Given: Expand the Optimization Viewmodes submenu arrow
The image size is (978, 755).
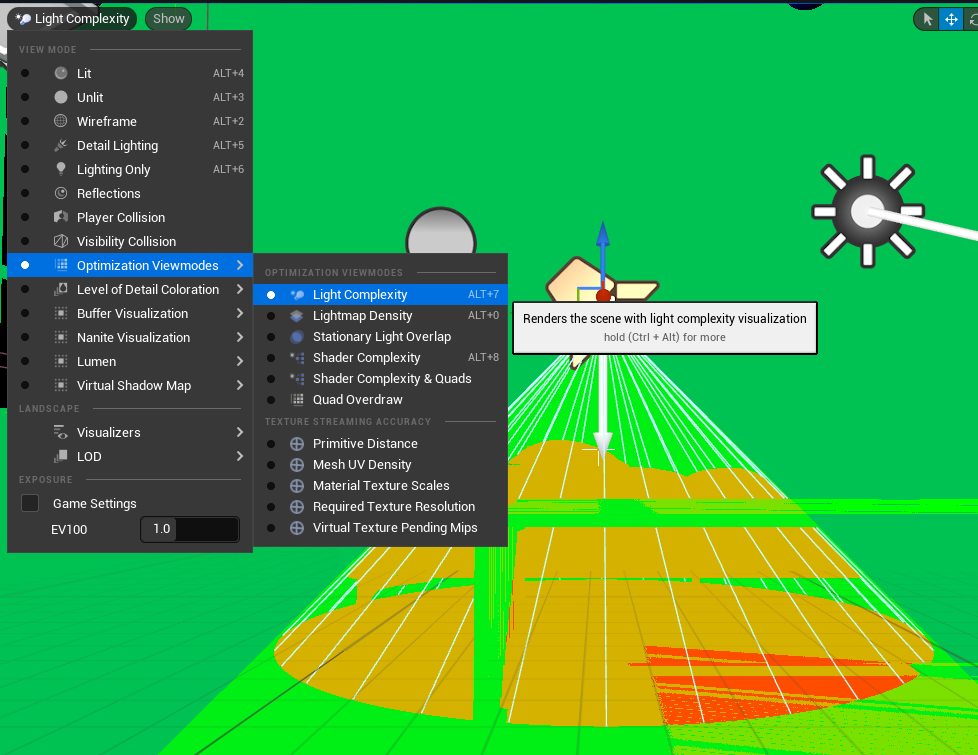Looking at the screenshot, I should [x=240, y=265].
